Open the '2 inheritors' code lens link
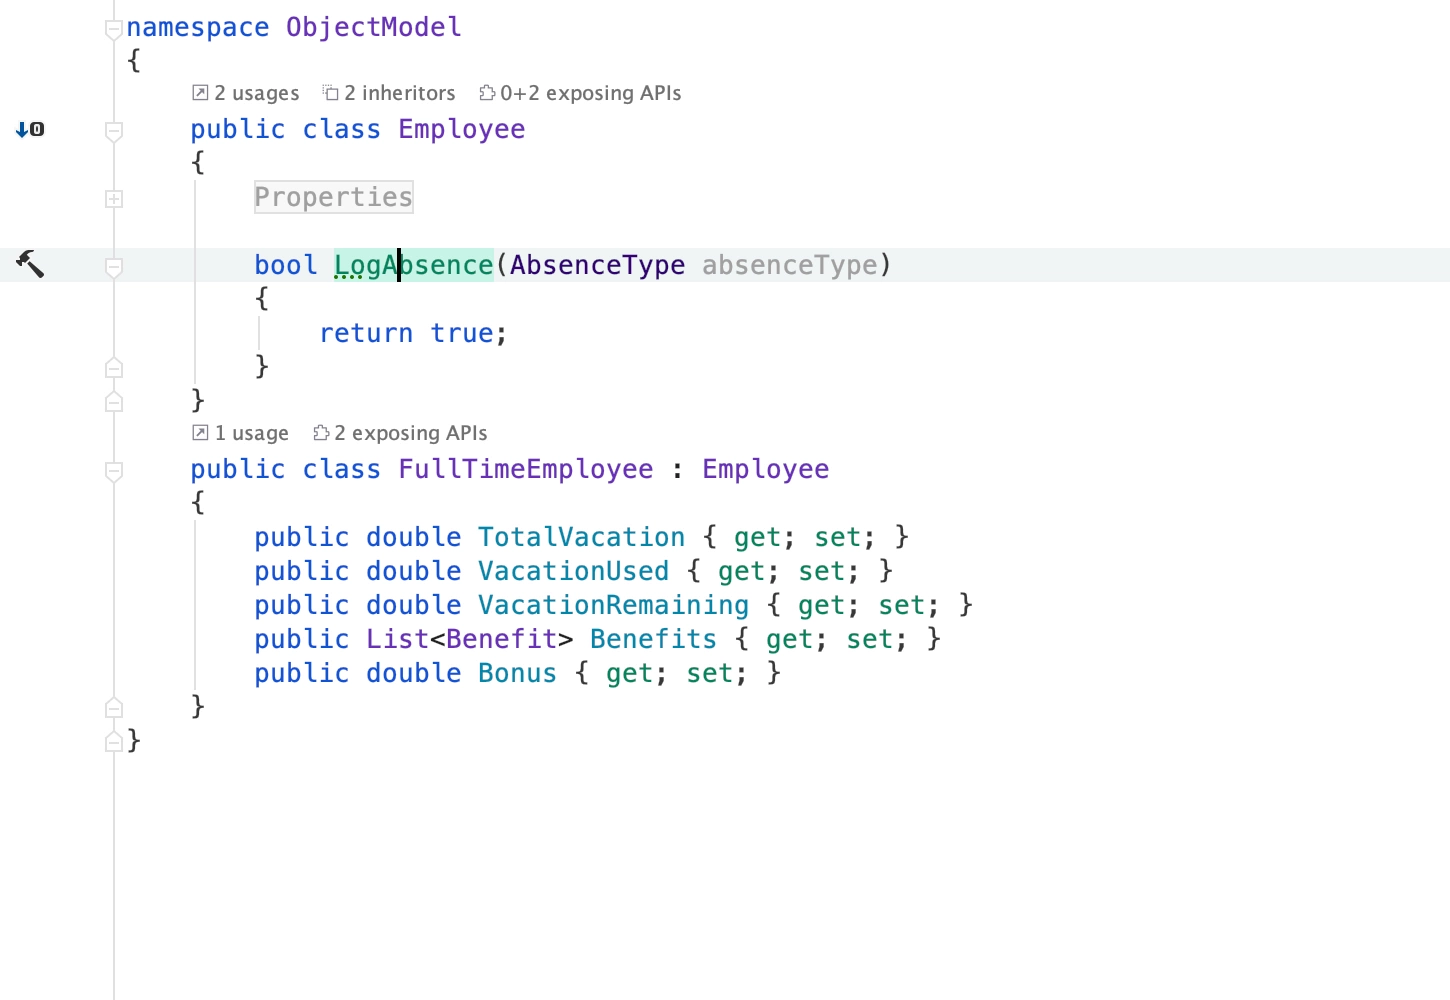This screenshot has height=1000, width=1450. click(389, 93)
